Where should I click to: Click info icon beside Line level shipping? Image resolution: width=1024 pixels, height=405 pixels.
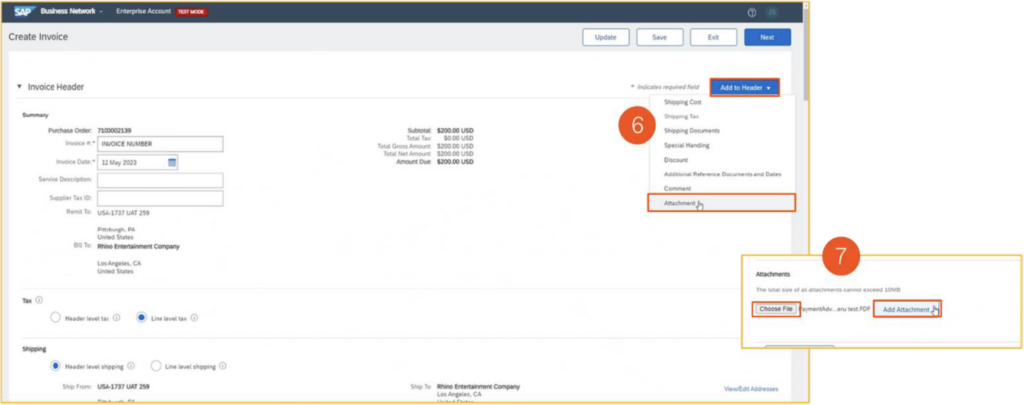click(223, 366)
